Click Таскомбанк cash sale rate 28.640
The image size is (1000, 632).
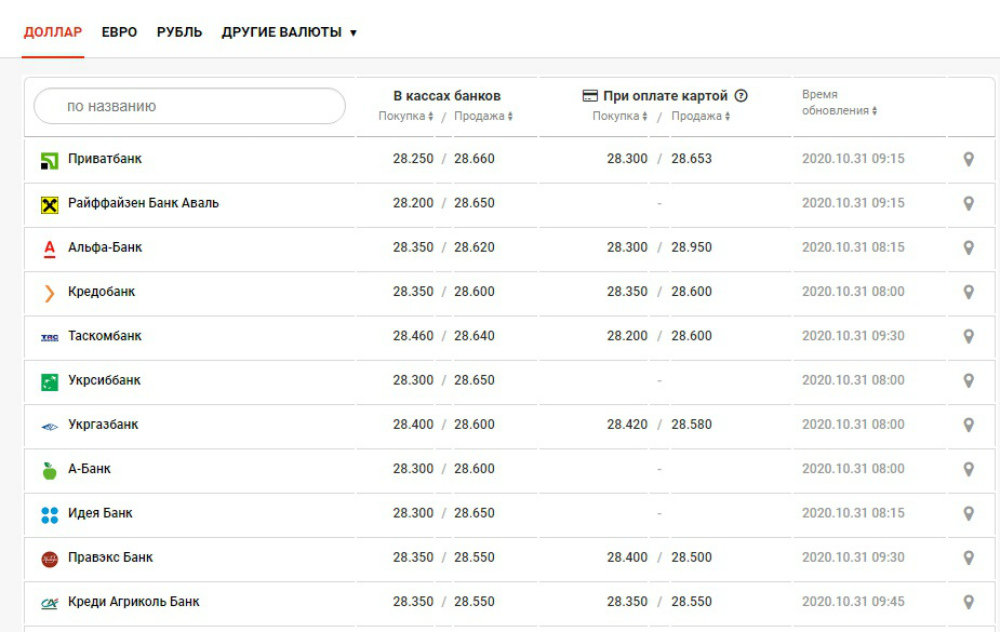pyautogui.click(x=474, y=336)
